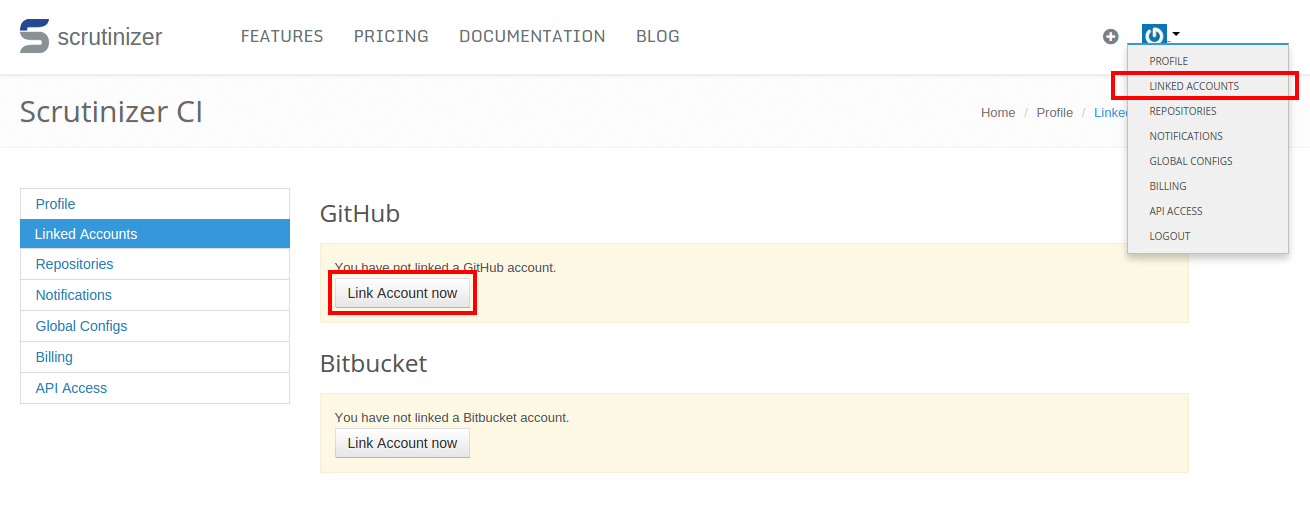The width and height of the screenshot is (1310, 524).
Task: Open Repositories in the left sidebar
Action: coord(75,264)
